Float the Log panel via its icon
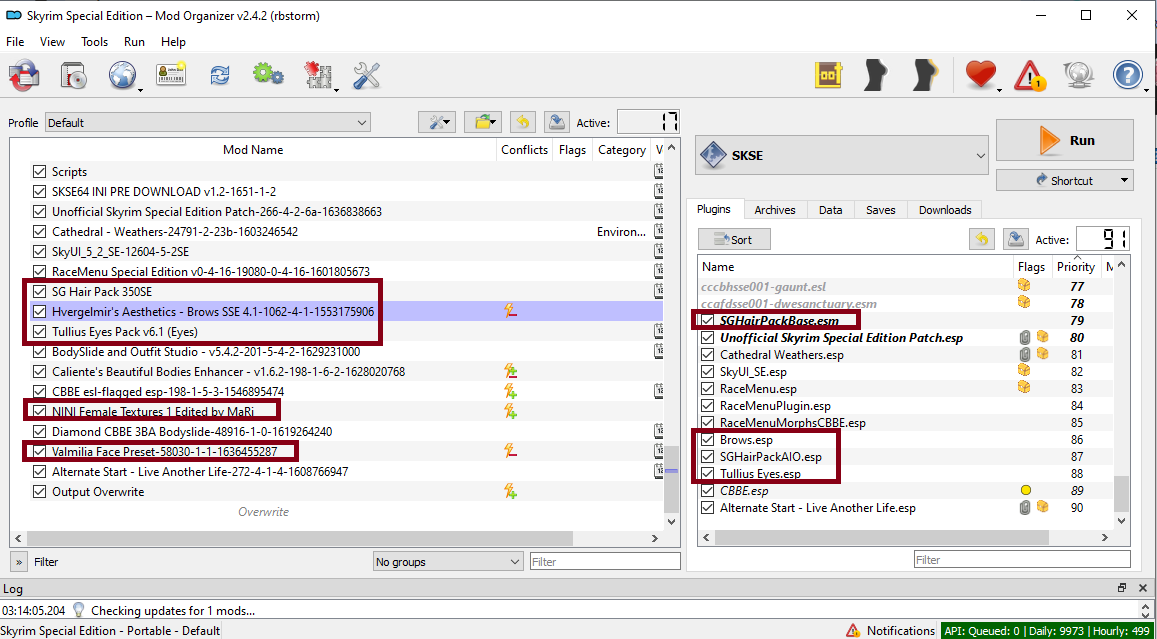The height and width of the screenshot is (639, 1157). point(1122,588)
